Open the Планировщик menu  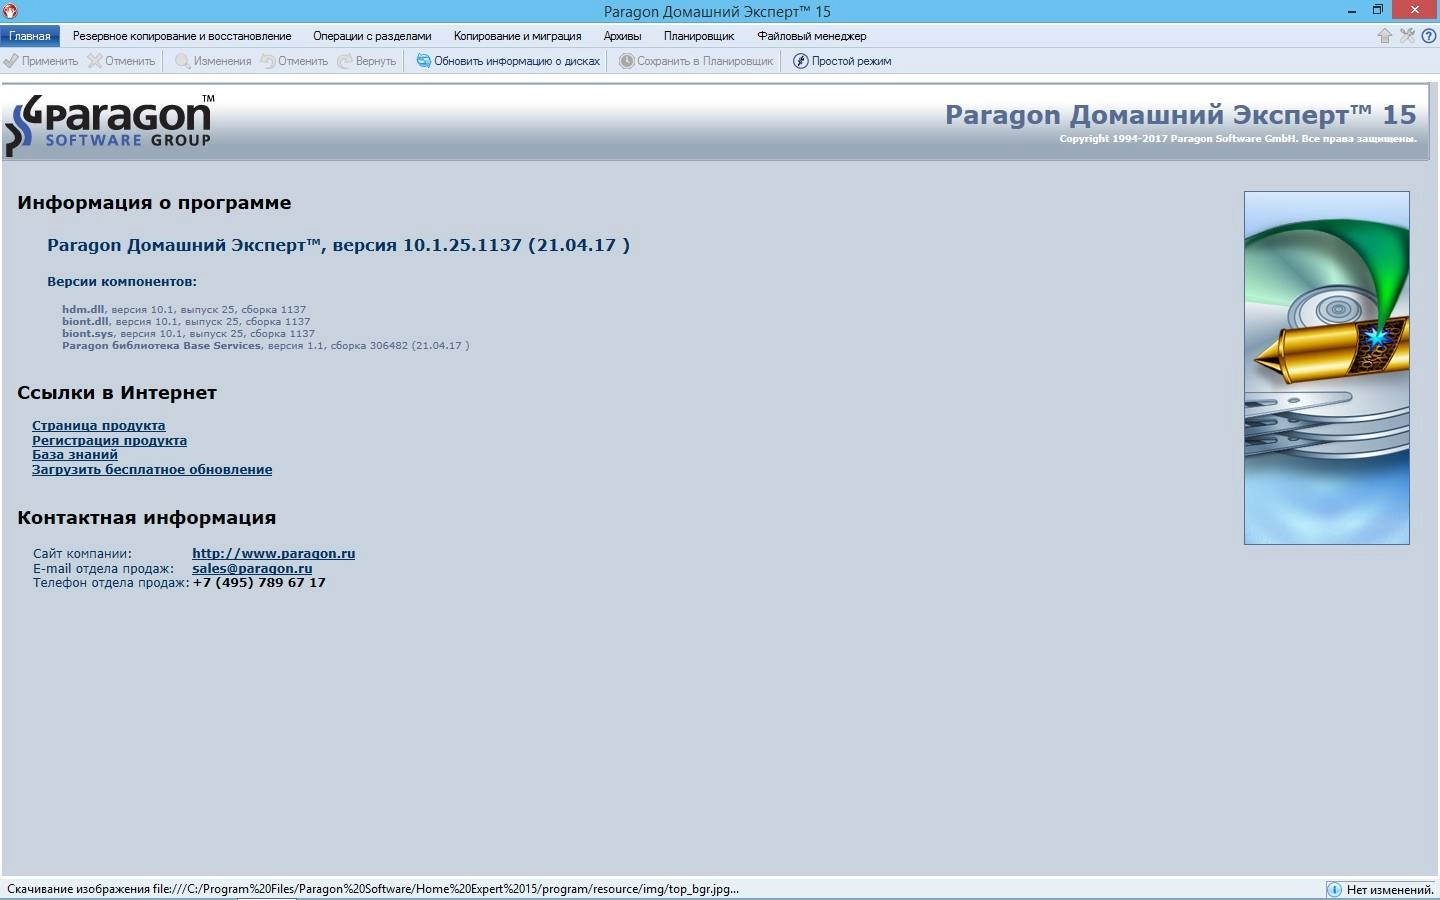coord(699,36)
